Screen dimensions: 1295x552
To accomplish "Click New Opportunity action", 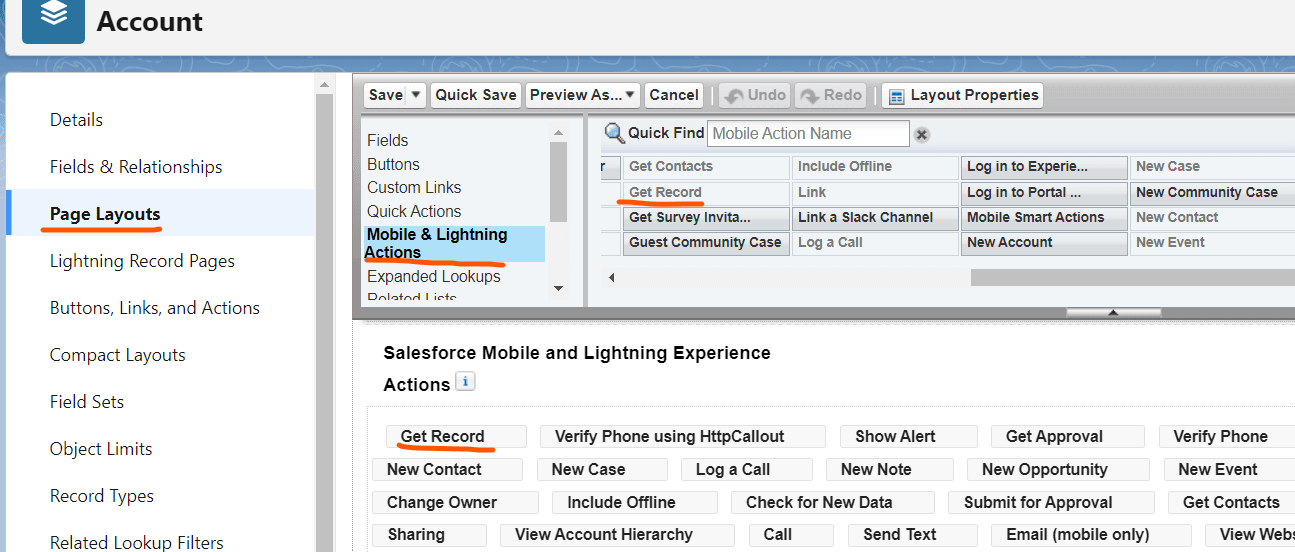I will click(1059, 469).
